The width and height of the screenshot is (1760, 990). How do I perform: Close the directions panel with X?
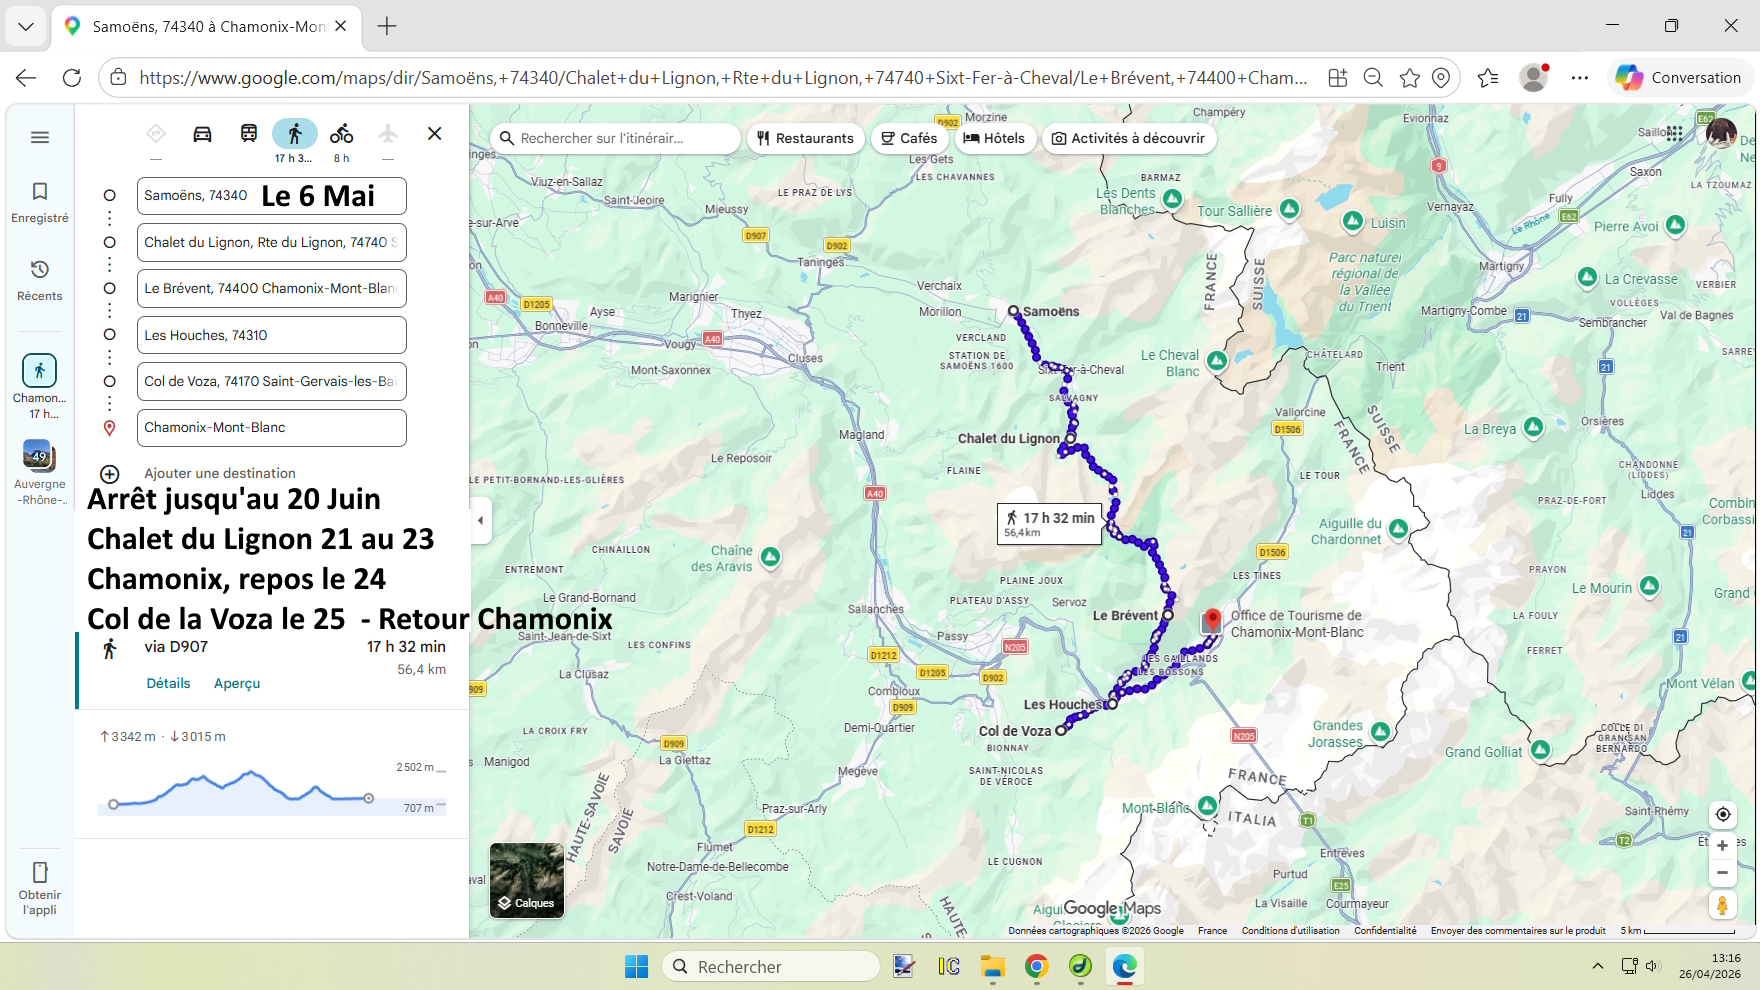(x=435, y=133)
